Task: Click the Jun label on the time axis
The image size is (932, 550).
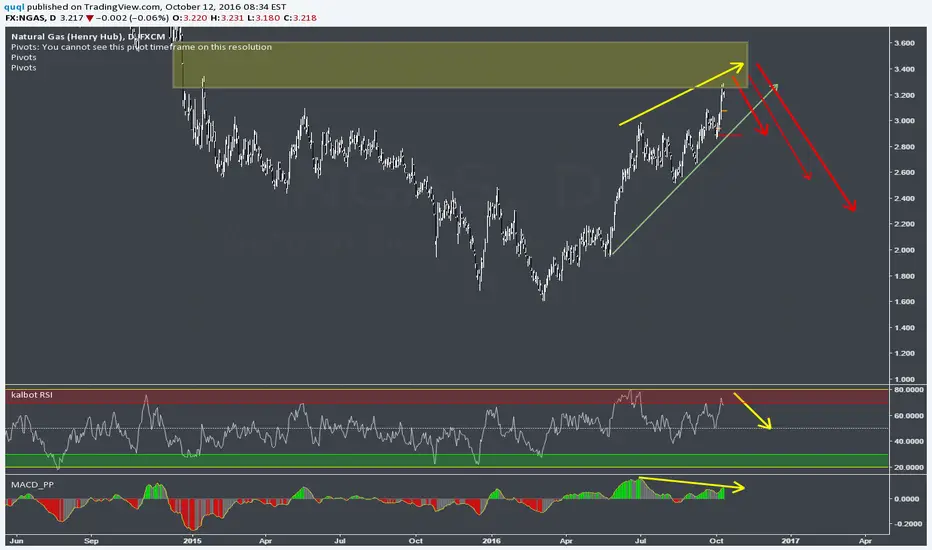Action: [x=17, y=541]
